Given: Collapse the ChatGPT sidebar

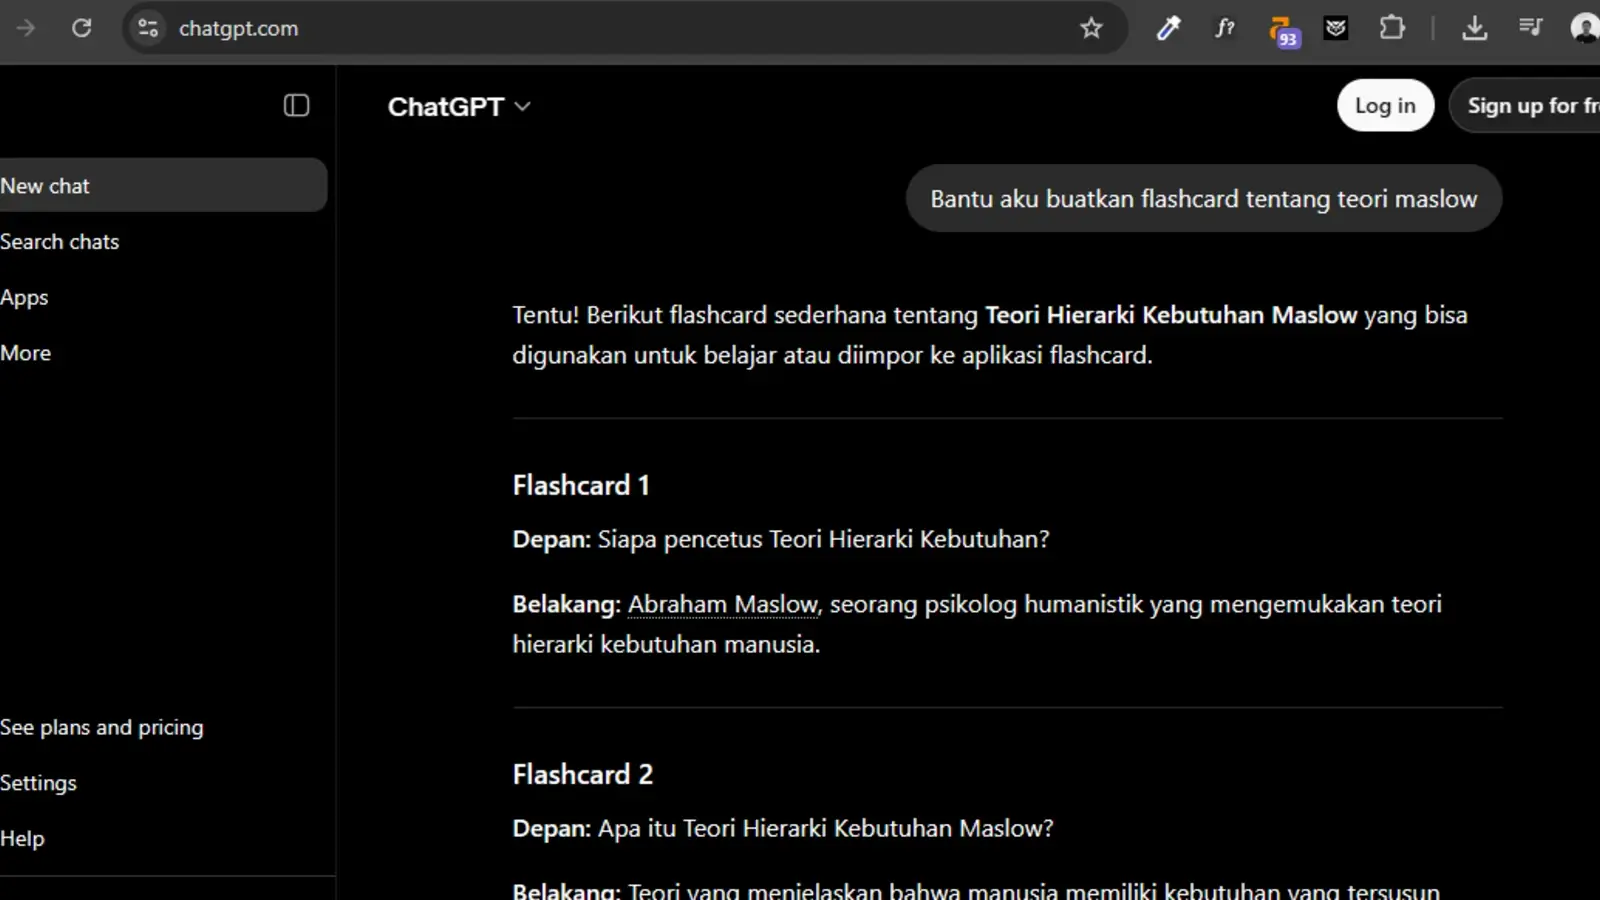Looking at the screenshot, I should [x=296, y=105].
